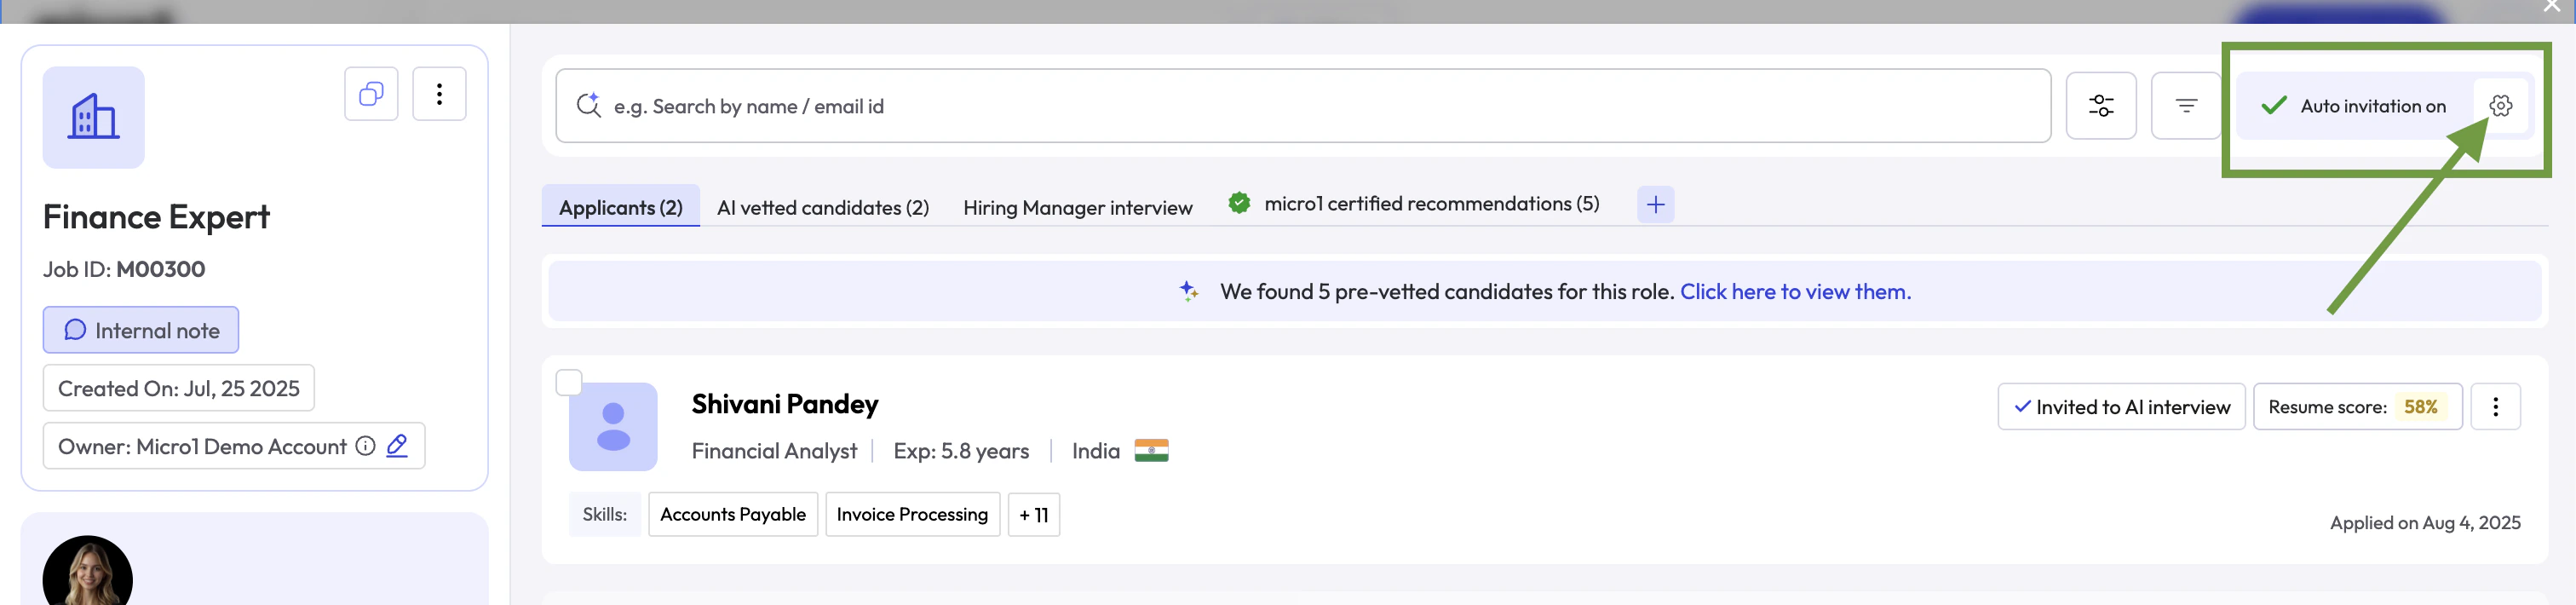Switch to Applicants (2) tab
Screen dimensions: 2576x605
point(621,207)
